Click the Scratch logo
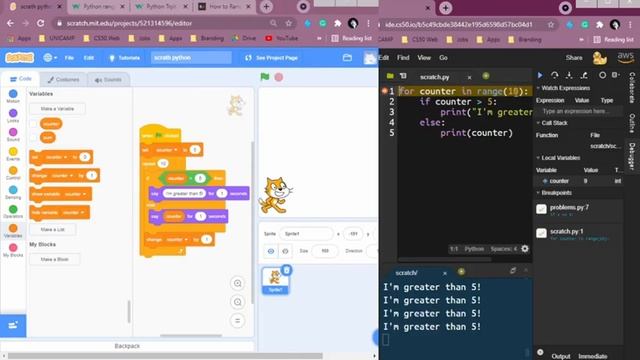 pos(19,58)
